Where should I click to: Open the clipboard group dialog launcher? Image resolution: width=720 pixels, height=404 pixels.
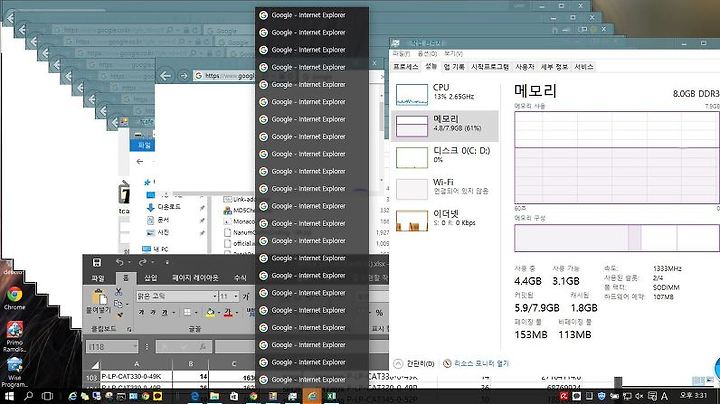[129, 329]
